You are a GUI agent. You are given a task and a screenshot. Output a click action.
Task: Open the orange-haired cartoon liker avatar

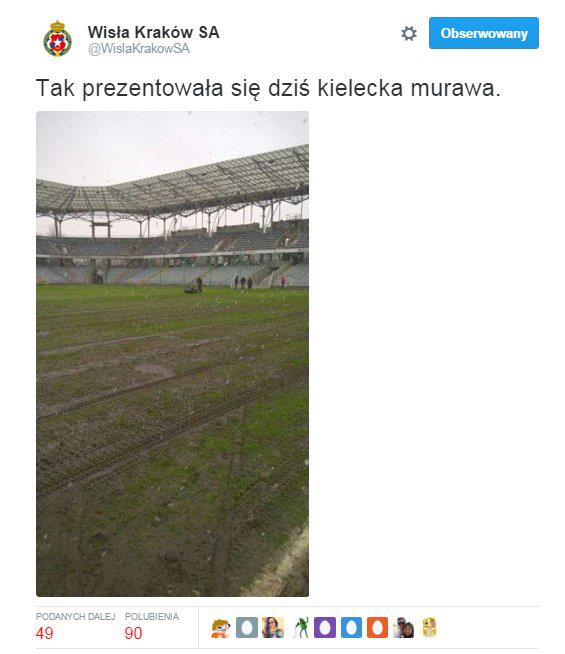click(221, 628)
